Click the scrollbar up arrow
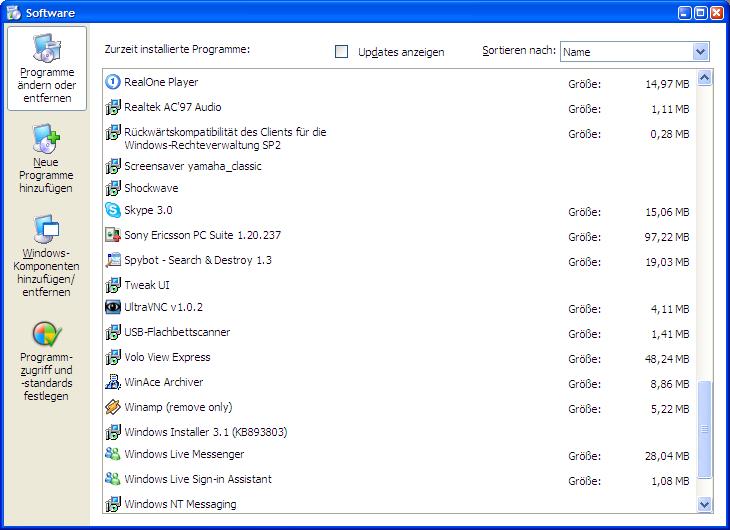The height and width of the screenshot is (530, 730). [x=704, y=78]
